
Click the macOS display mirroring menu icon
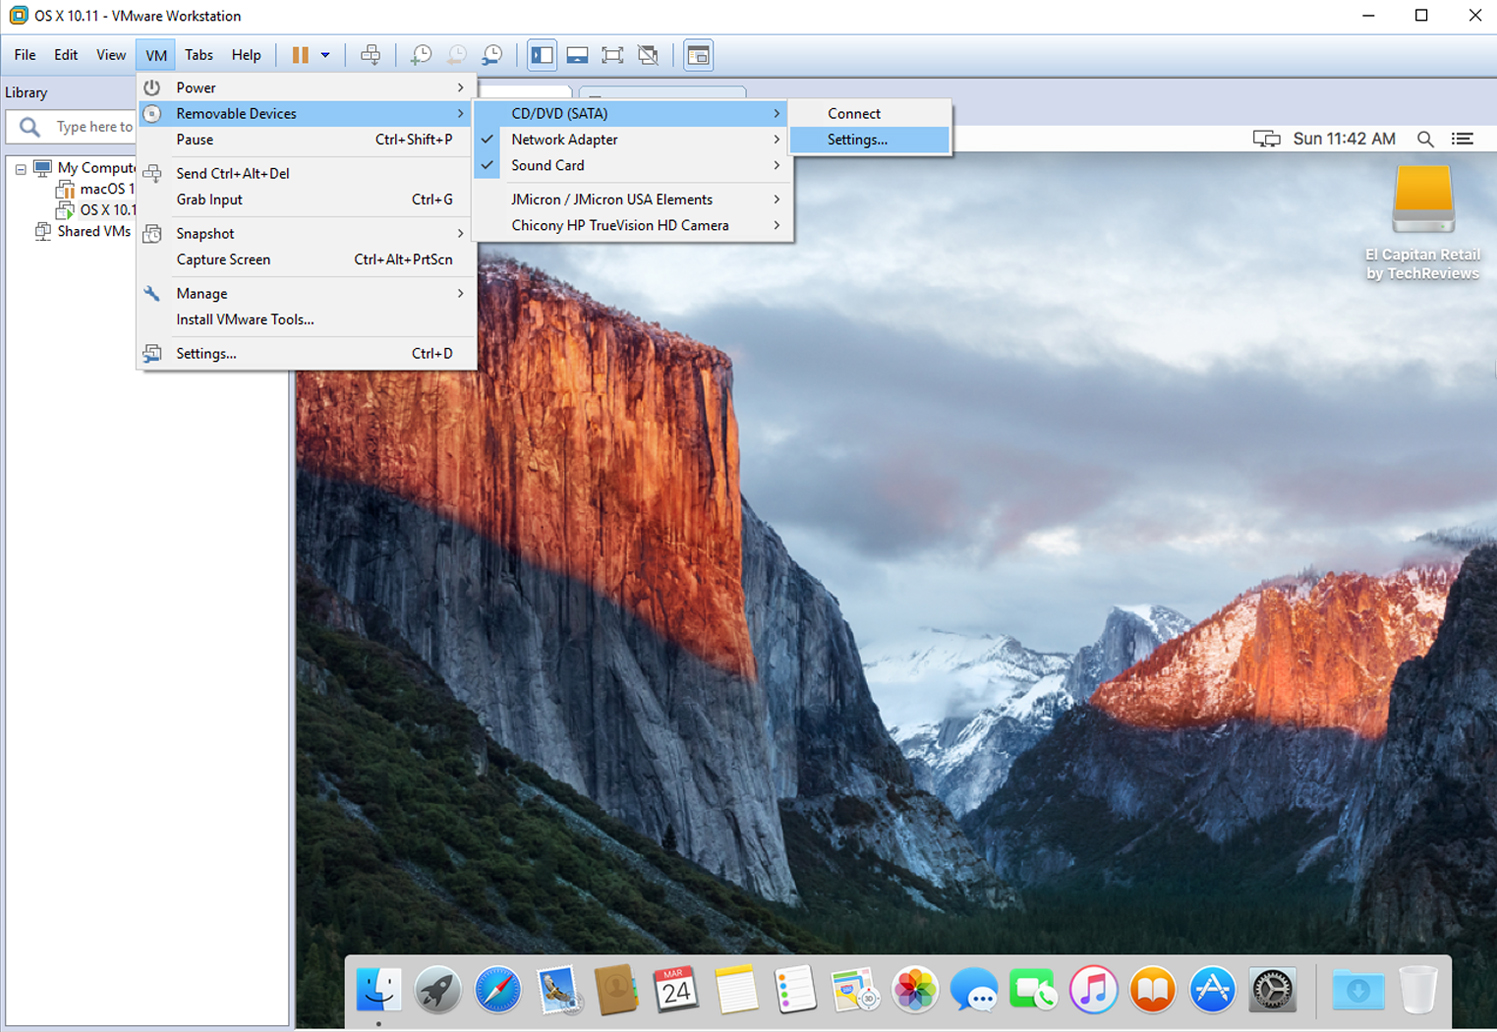click(1266, 139)
